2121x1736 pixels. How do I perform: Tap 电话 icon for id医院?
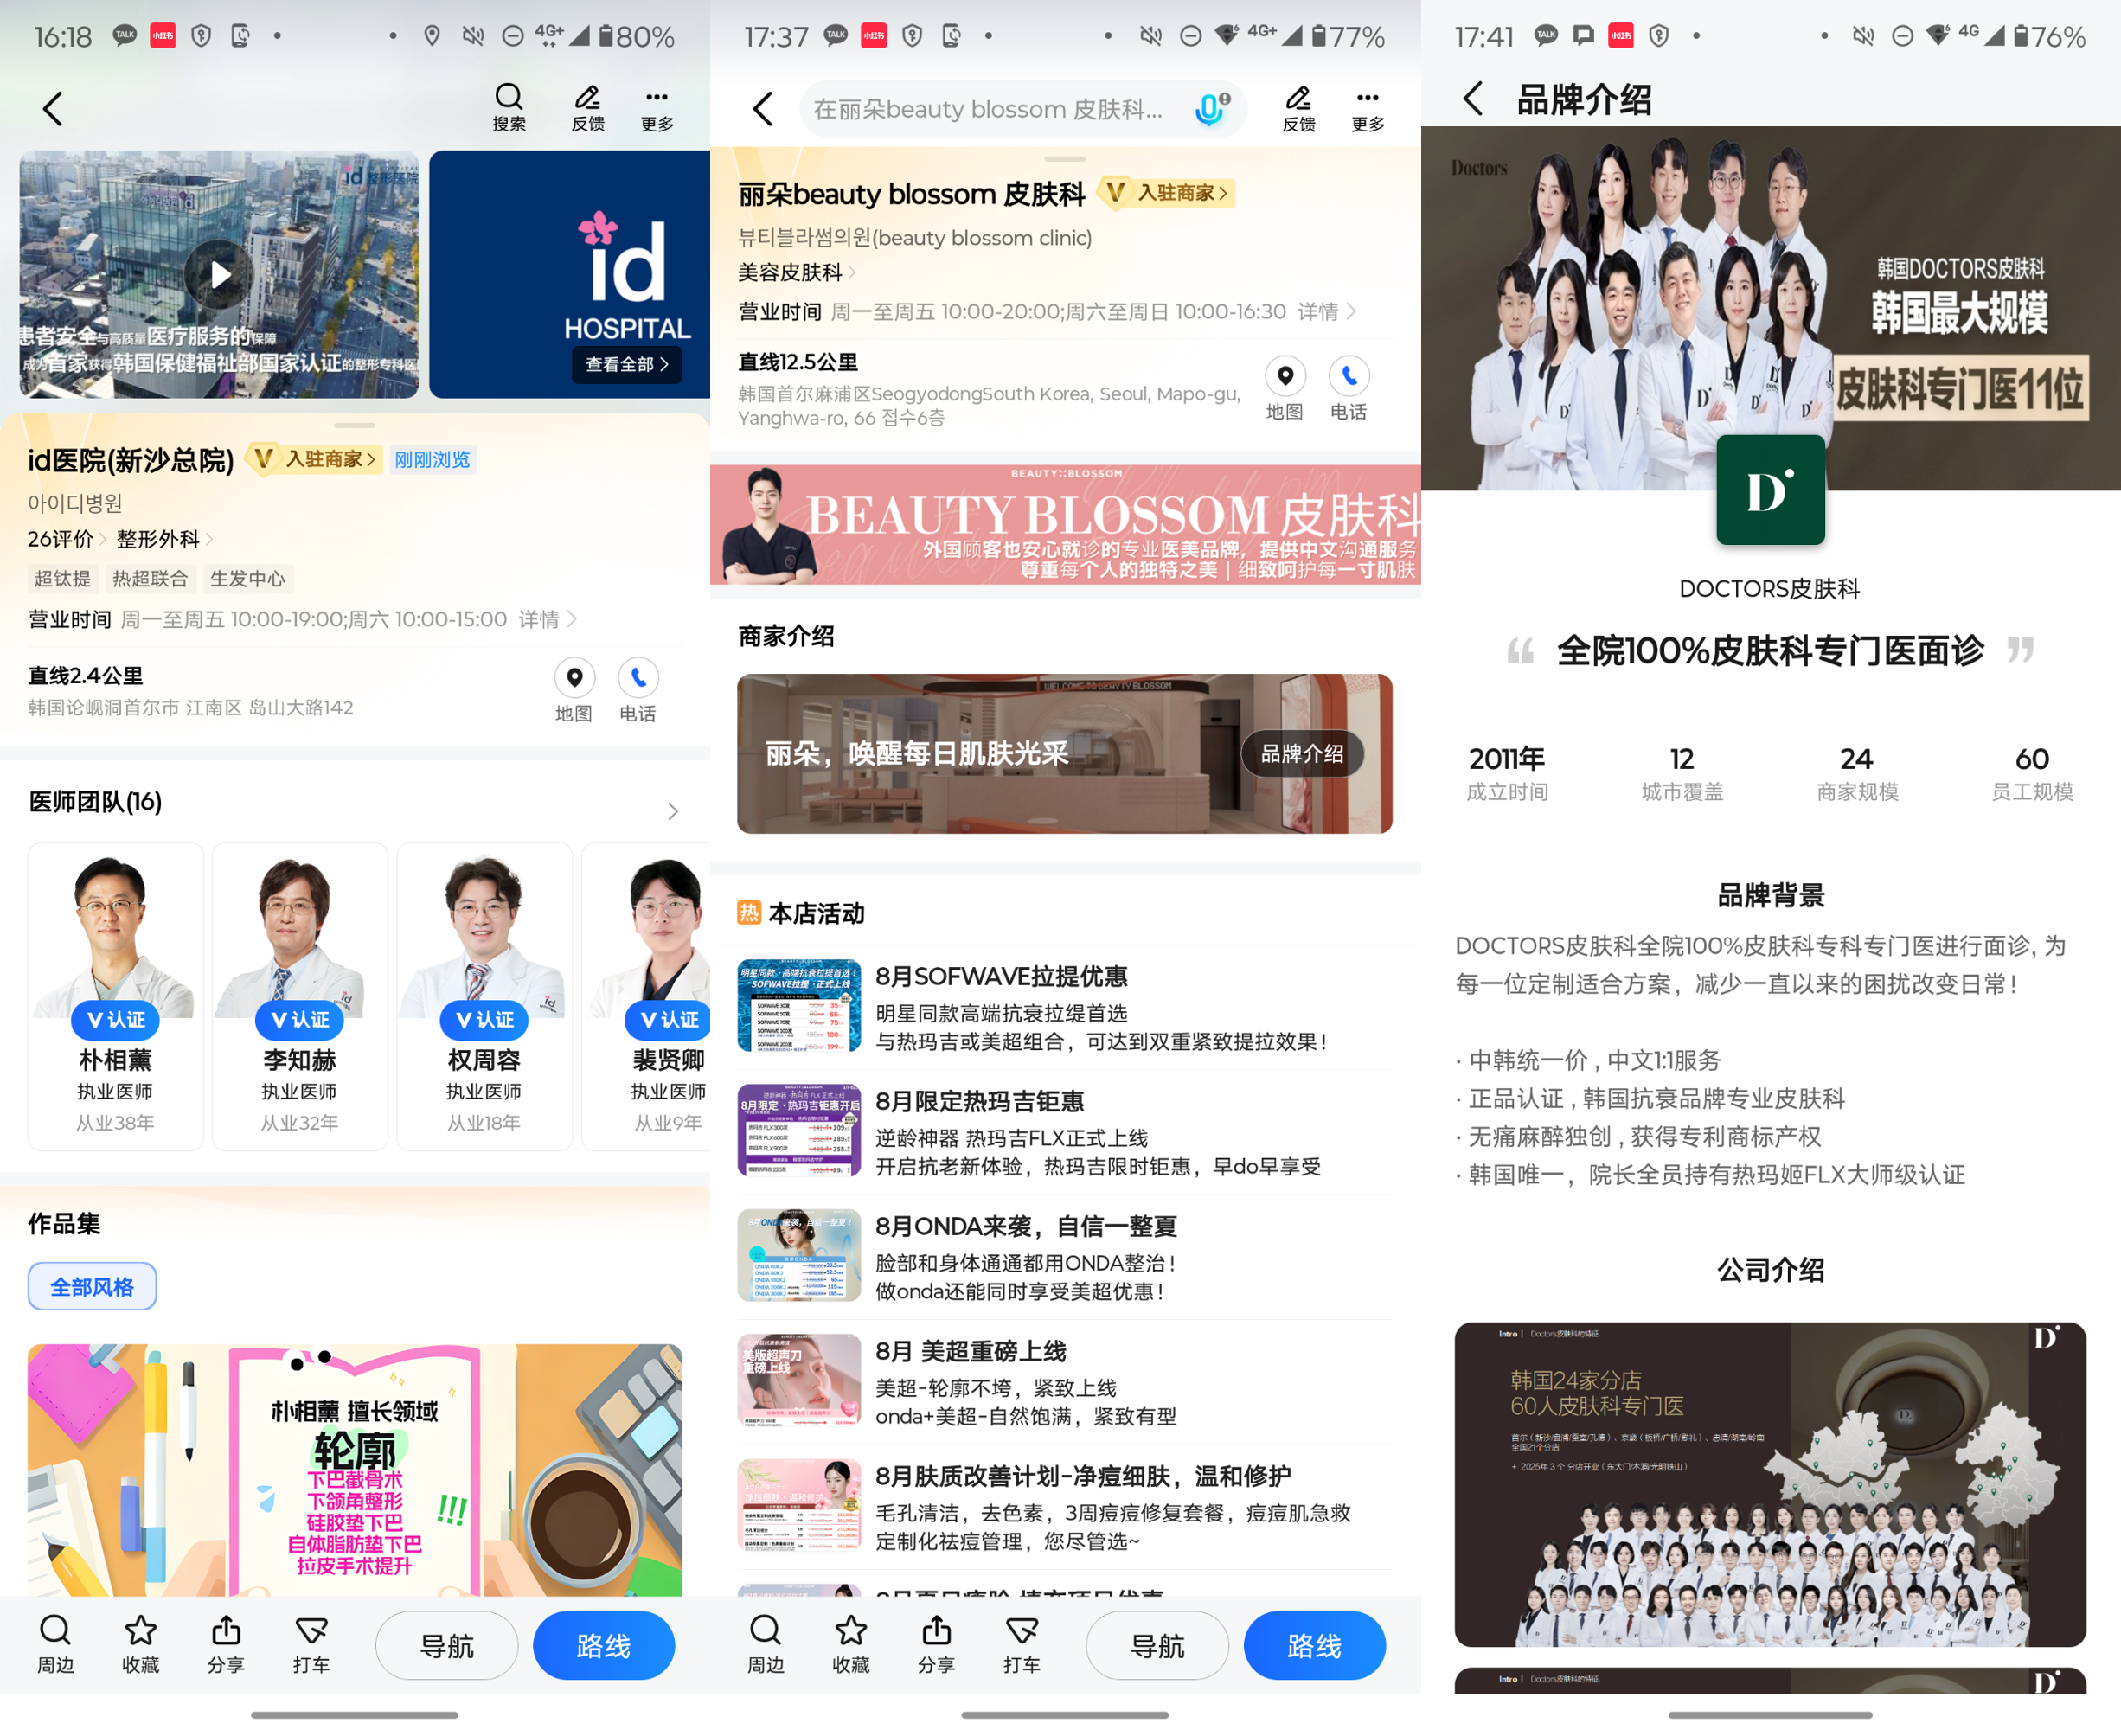tap(638, 690)
